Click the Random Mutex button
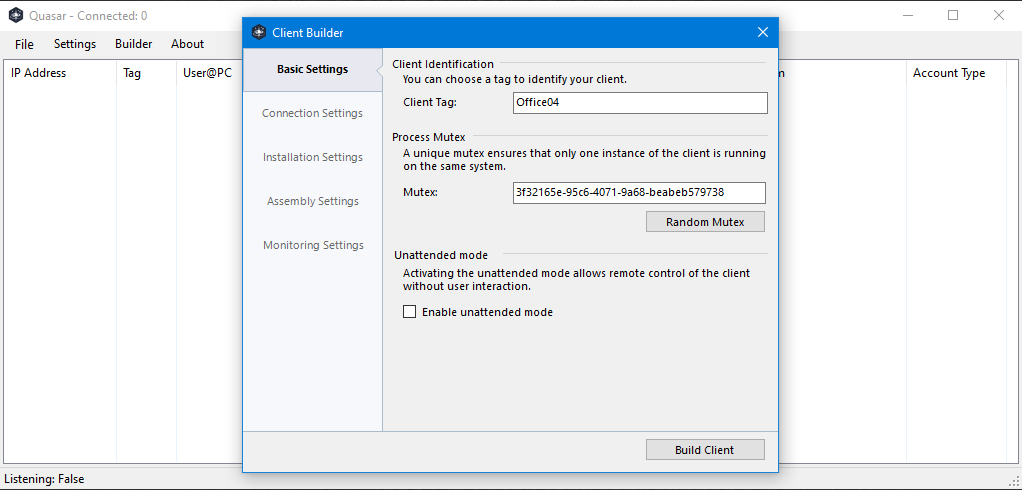Image resolution: width=1022 pixels, height=490 pixels. point(705,222)
